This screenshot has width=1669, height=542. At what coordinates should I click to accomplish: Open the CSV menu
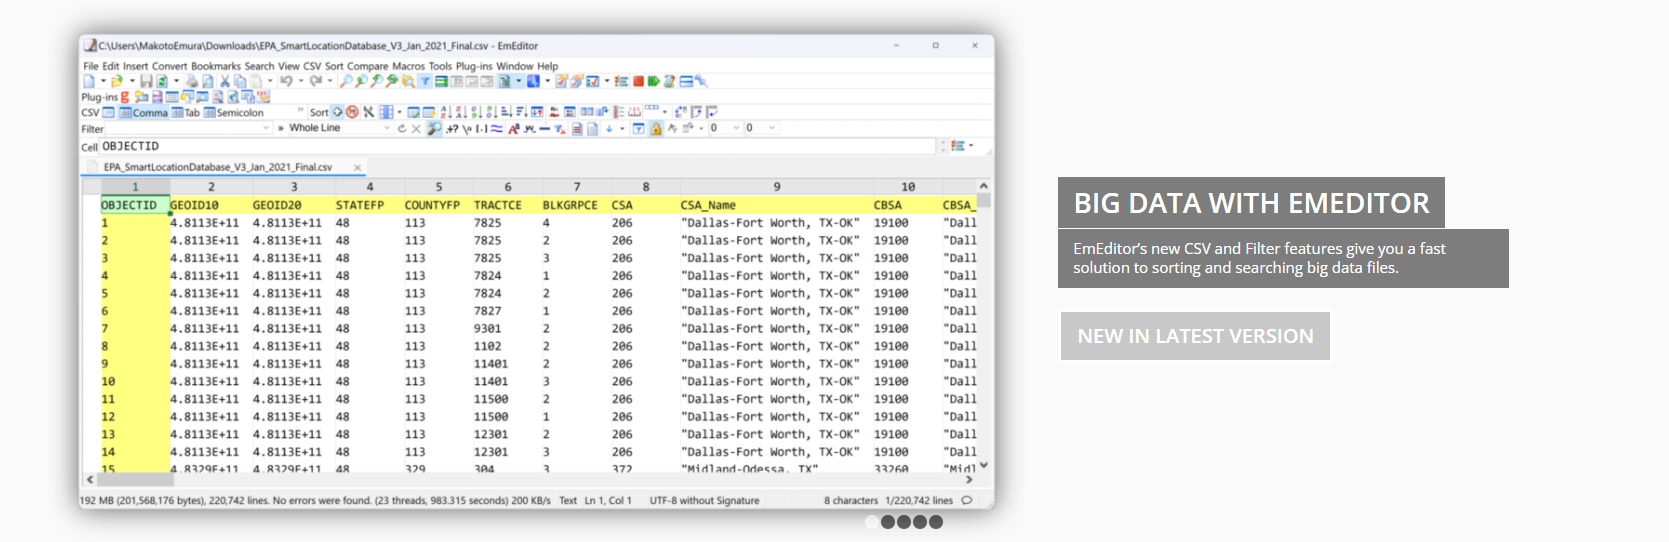tap(312, 66)
